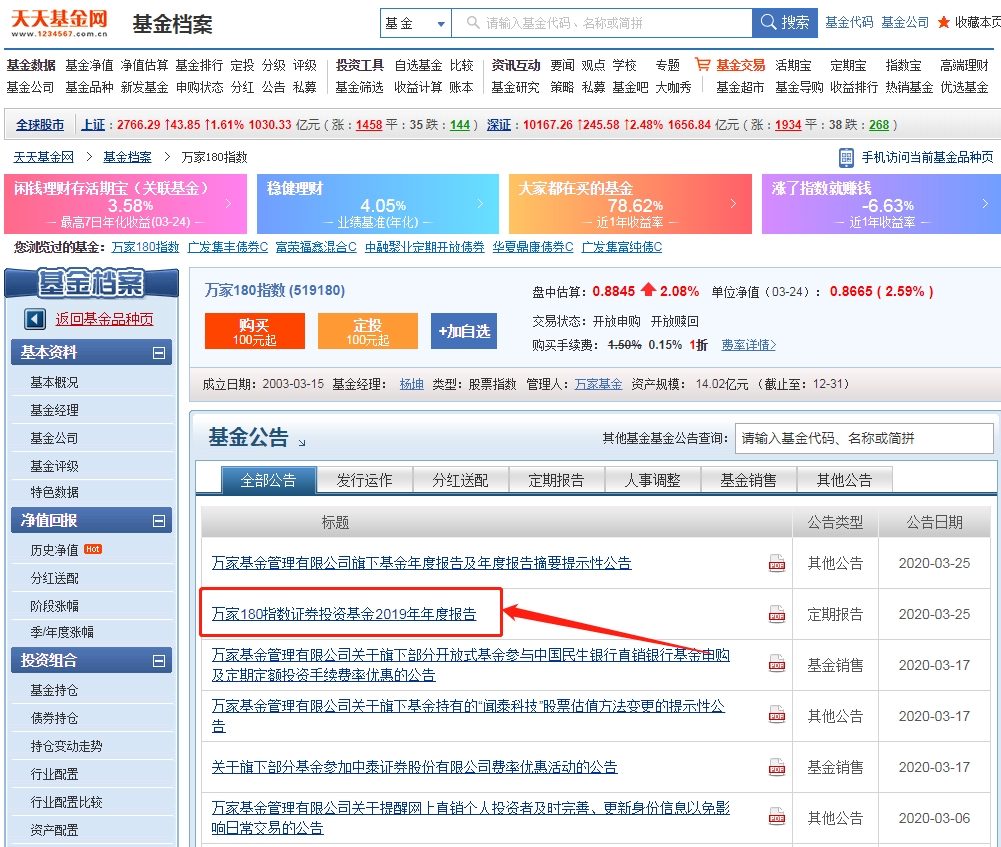Click the red 购买 button
This screenshot has width=1001, height=847.
(255, 332)
